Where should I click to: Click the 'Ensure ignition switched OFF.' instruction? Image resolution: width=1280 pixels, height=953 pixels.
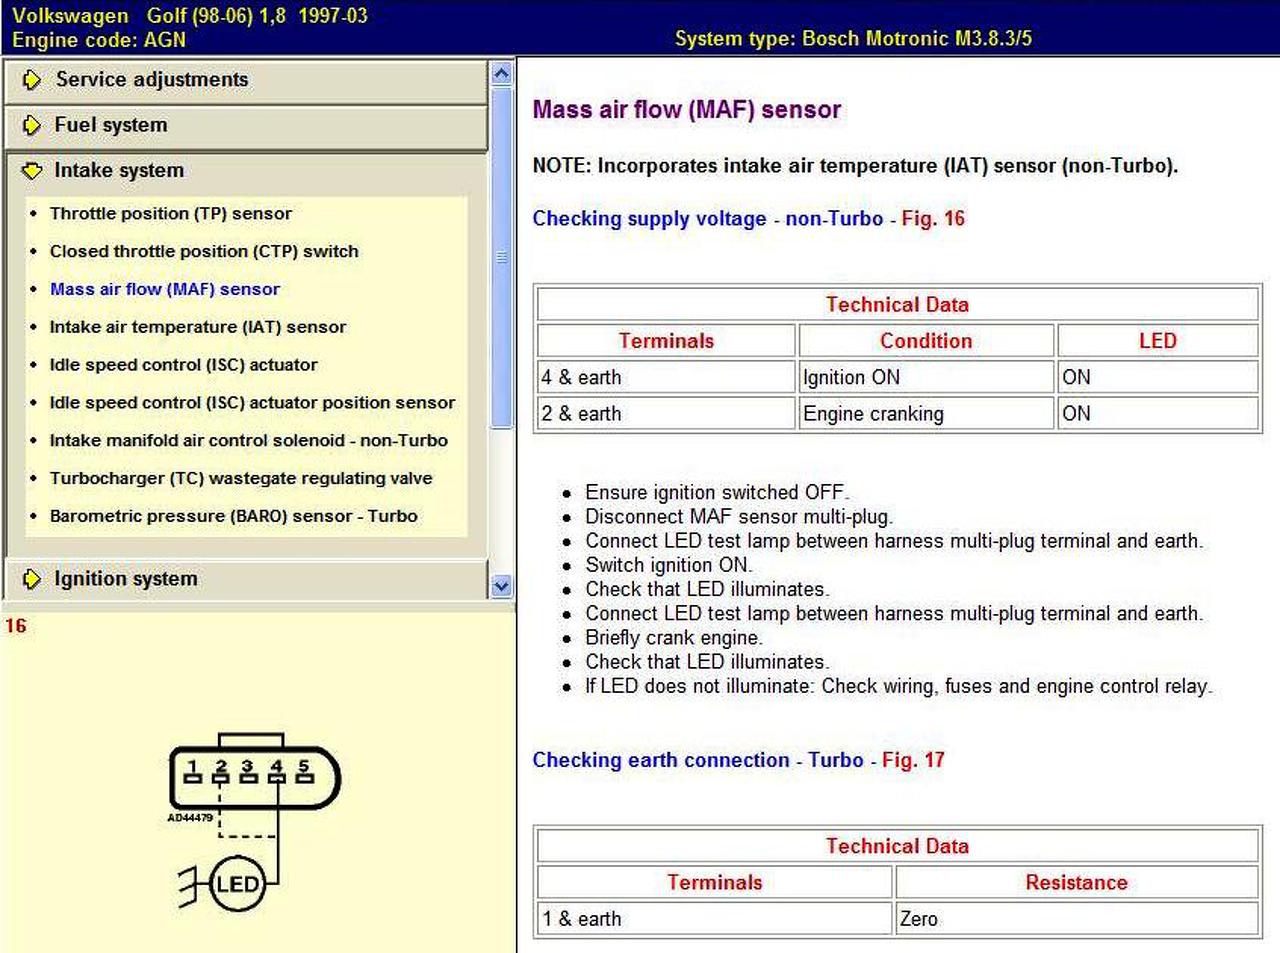click(x=717, y=493)
